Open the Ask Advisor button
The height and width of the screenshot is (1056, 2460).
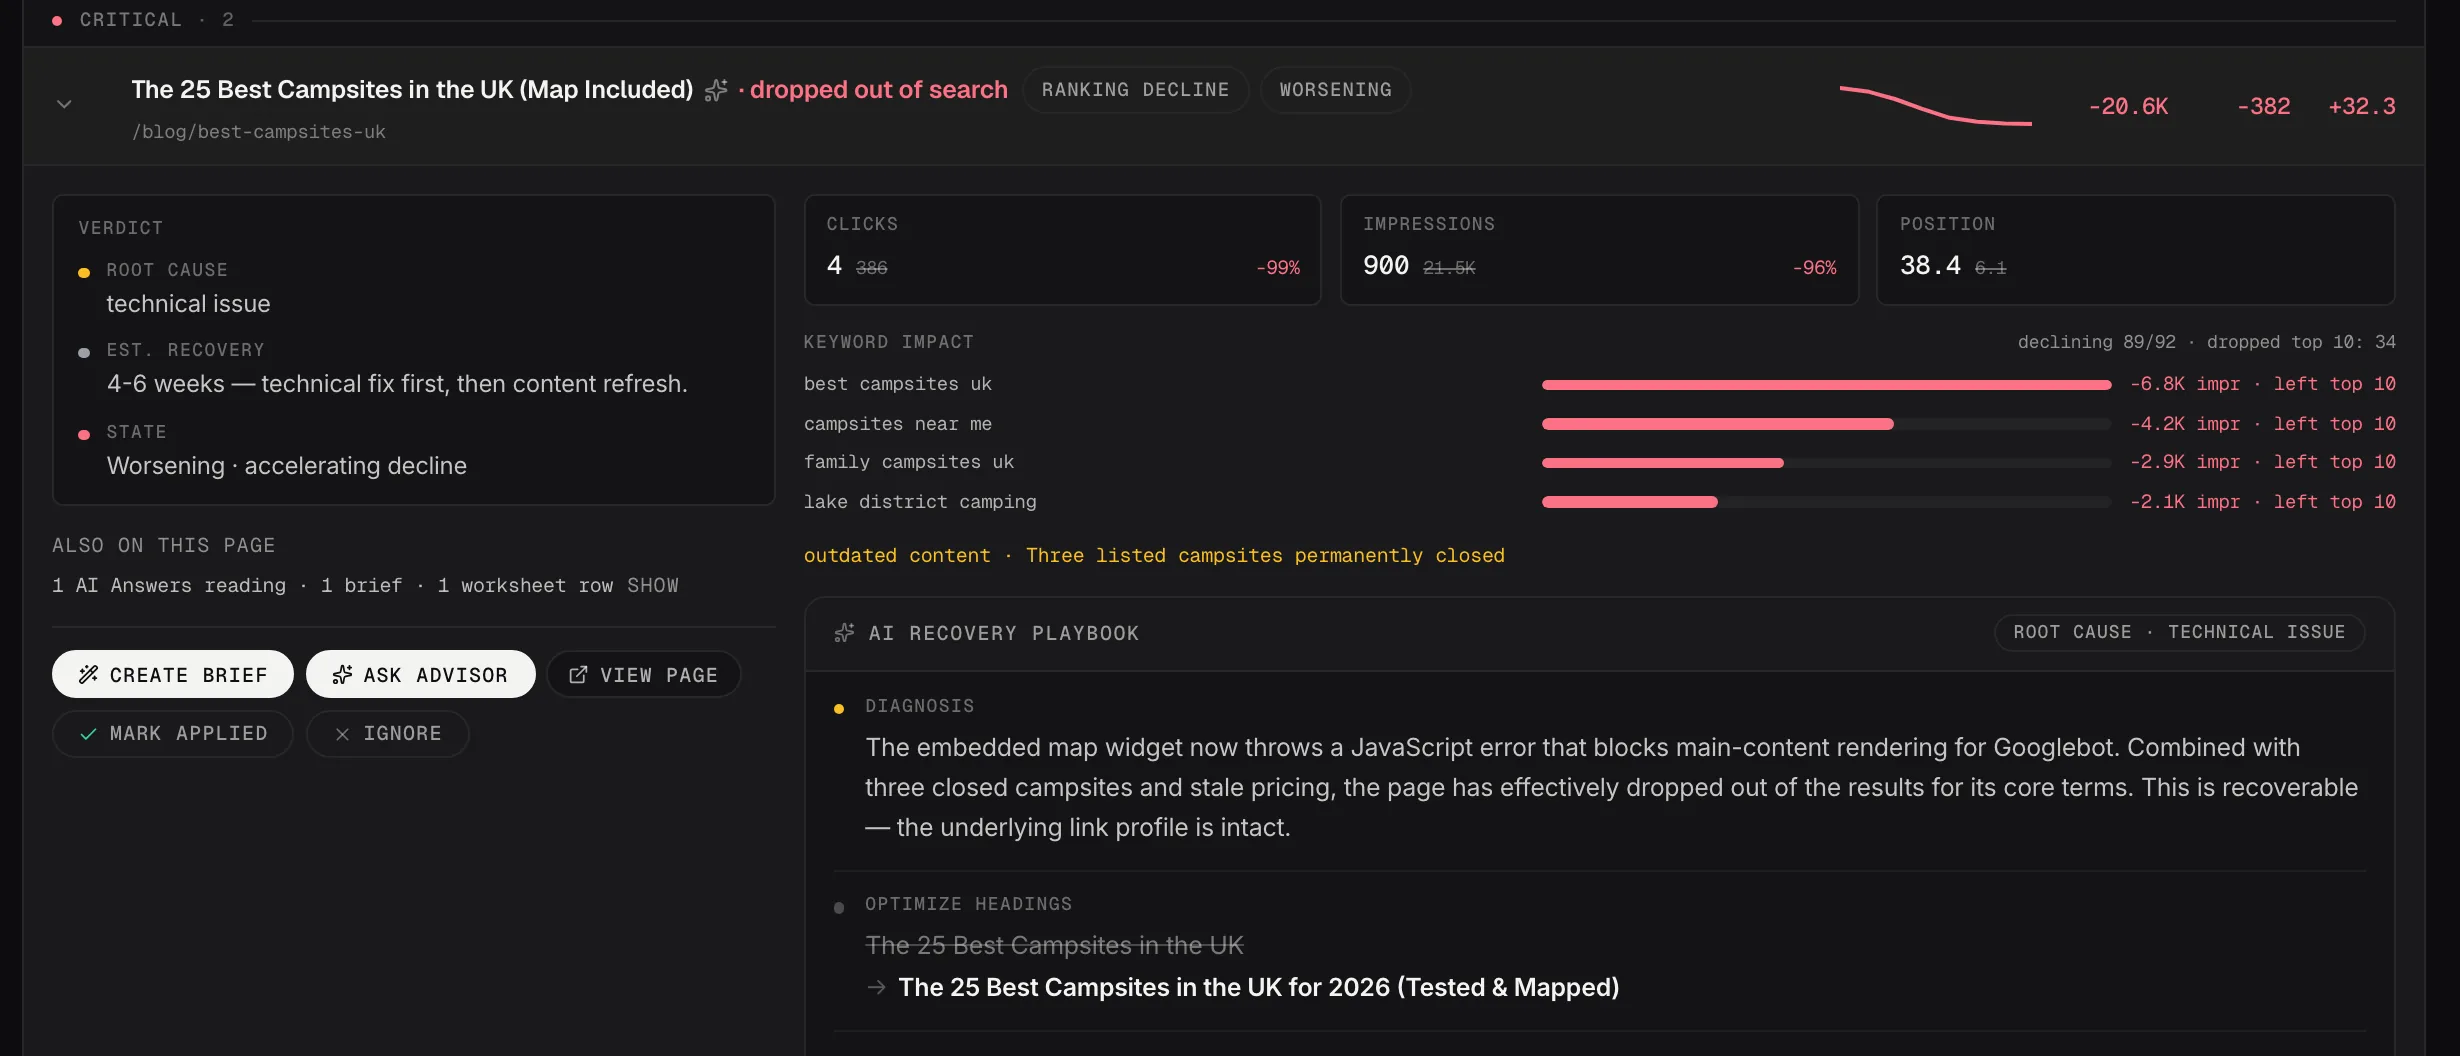click(421, 675)
